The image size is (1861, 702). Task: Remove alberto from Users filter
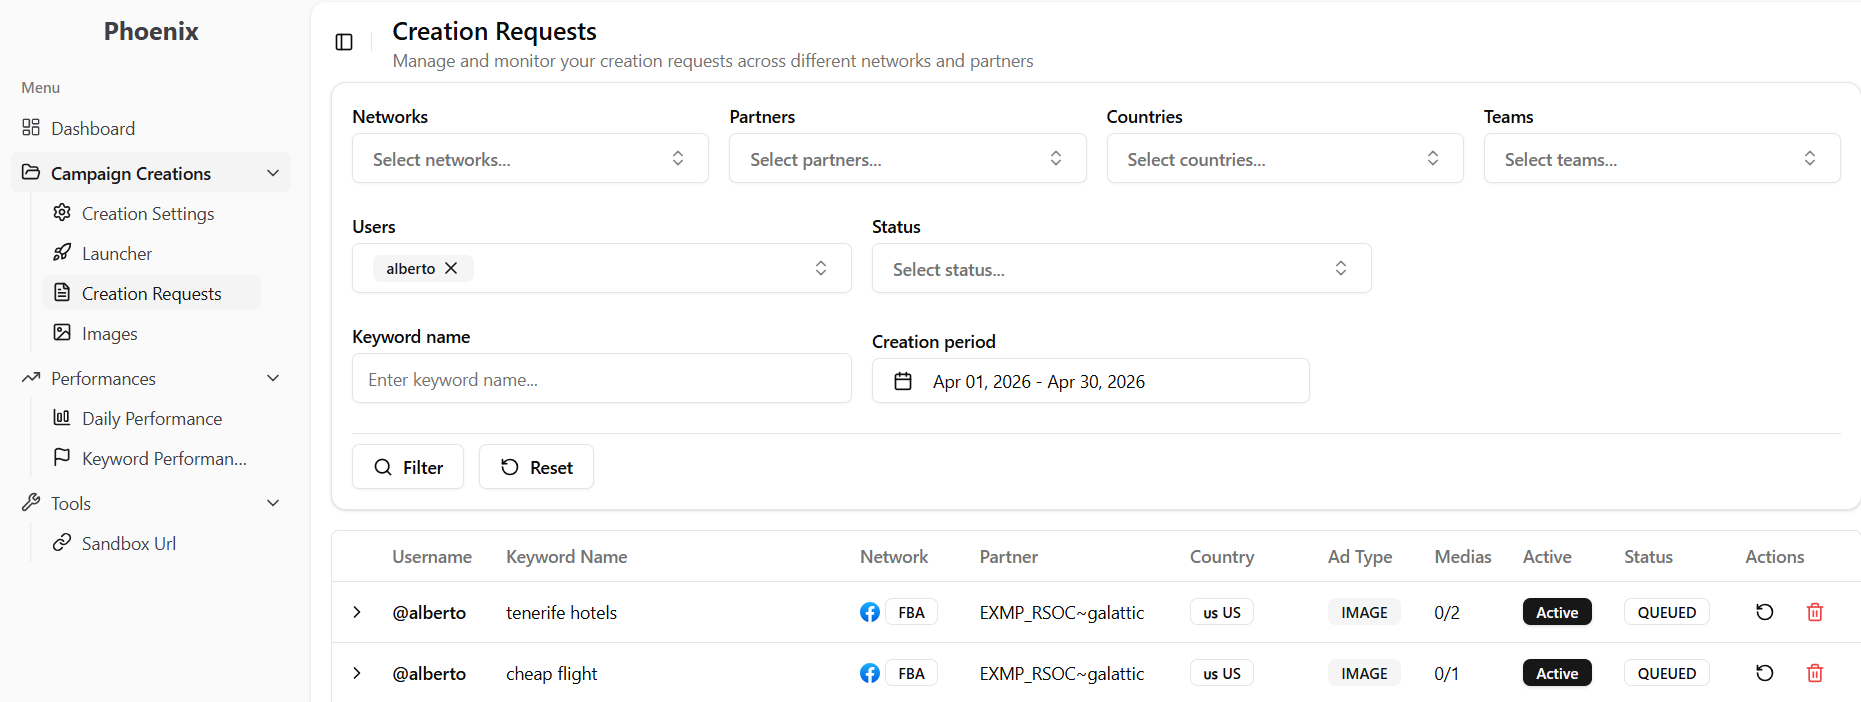pos(451,268)
